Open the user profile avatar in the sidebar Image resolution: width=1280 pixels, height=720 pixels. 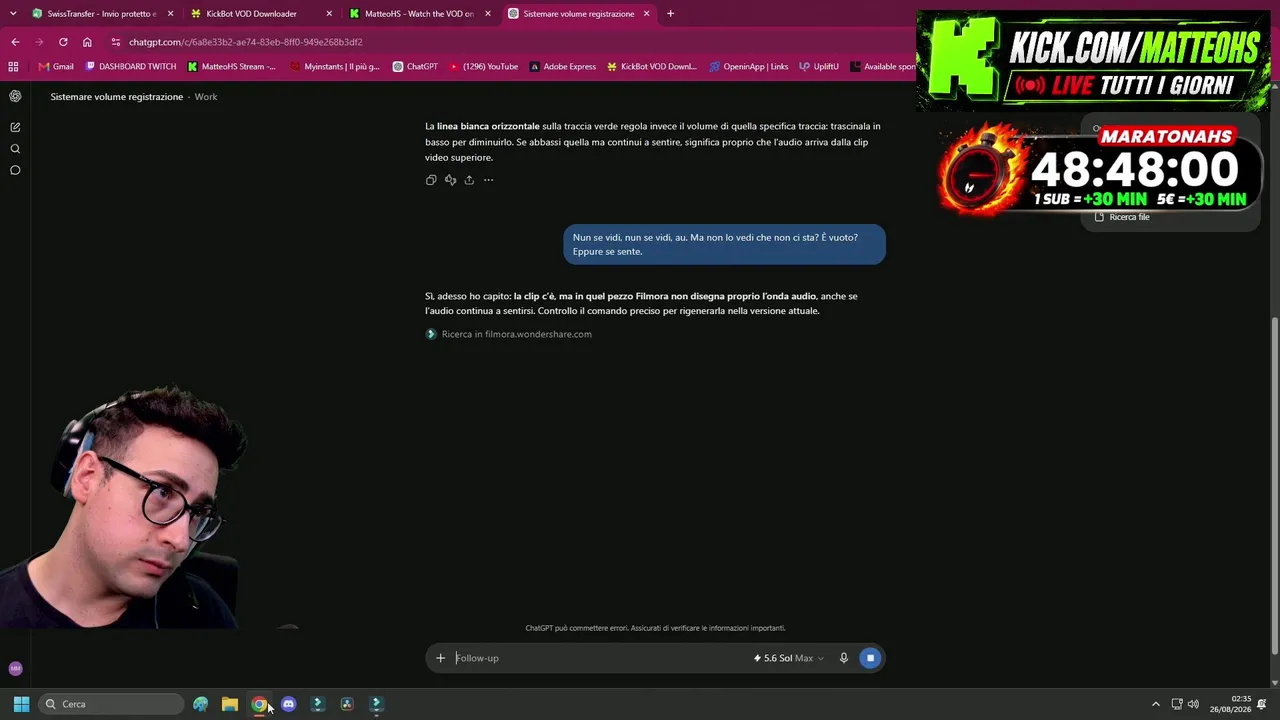[15, 668]
